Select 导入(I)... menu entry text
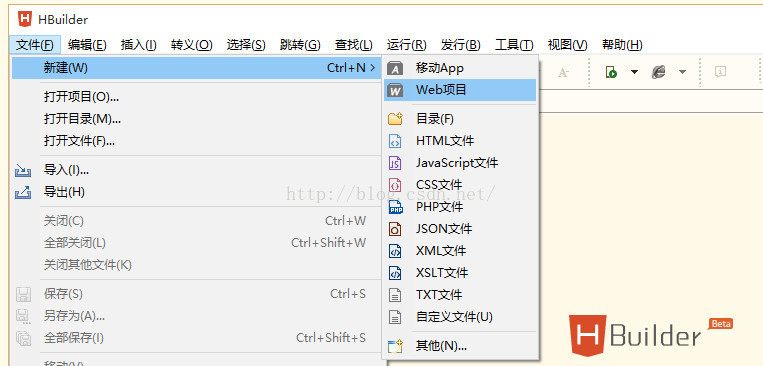 (66, 170)
